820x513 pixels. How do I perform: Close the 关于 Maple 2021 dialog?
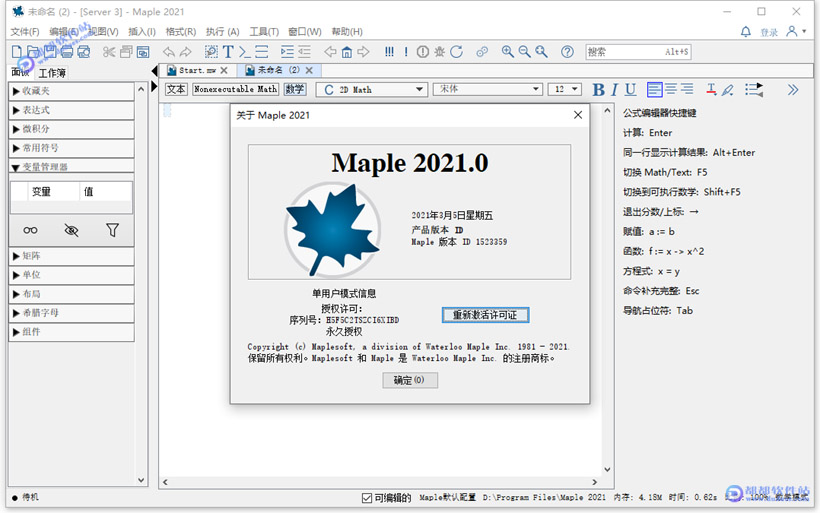(x=577, y=115)
